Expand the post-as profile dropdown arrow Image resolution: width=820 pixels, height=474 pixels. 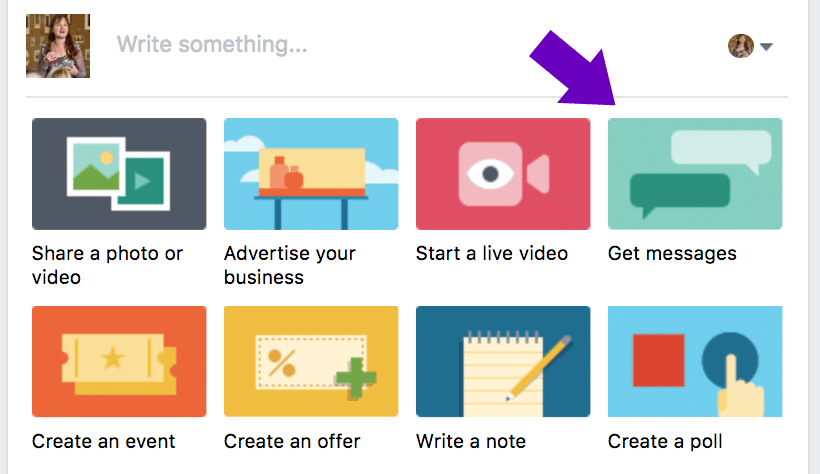[x=766, y=47]
